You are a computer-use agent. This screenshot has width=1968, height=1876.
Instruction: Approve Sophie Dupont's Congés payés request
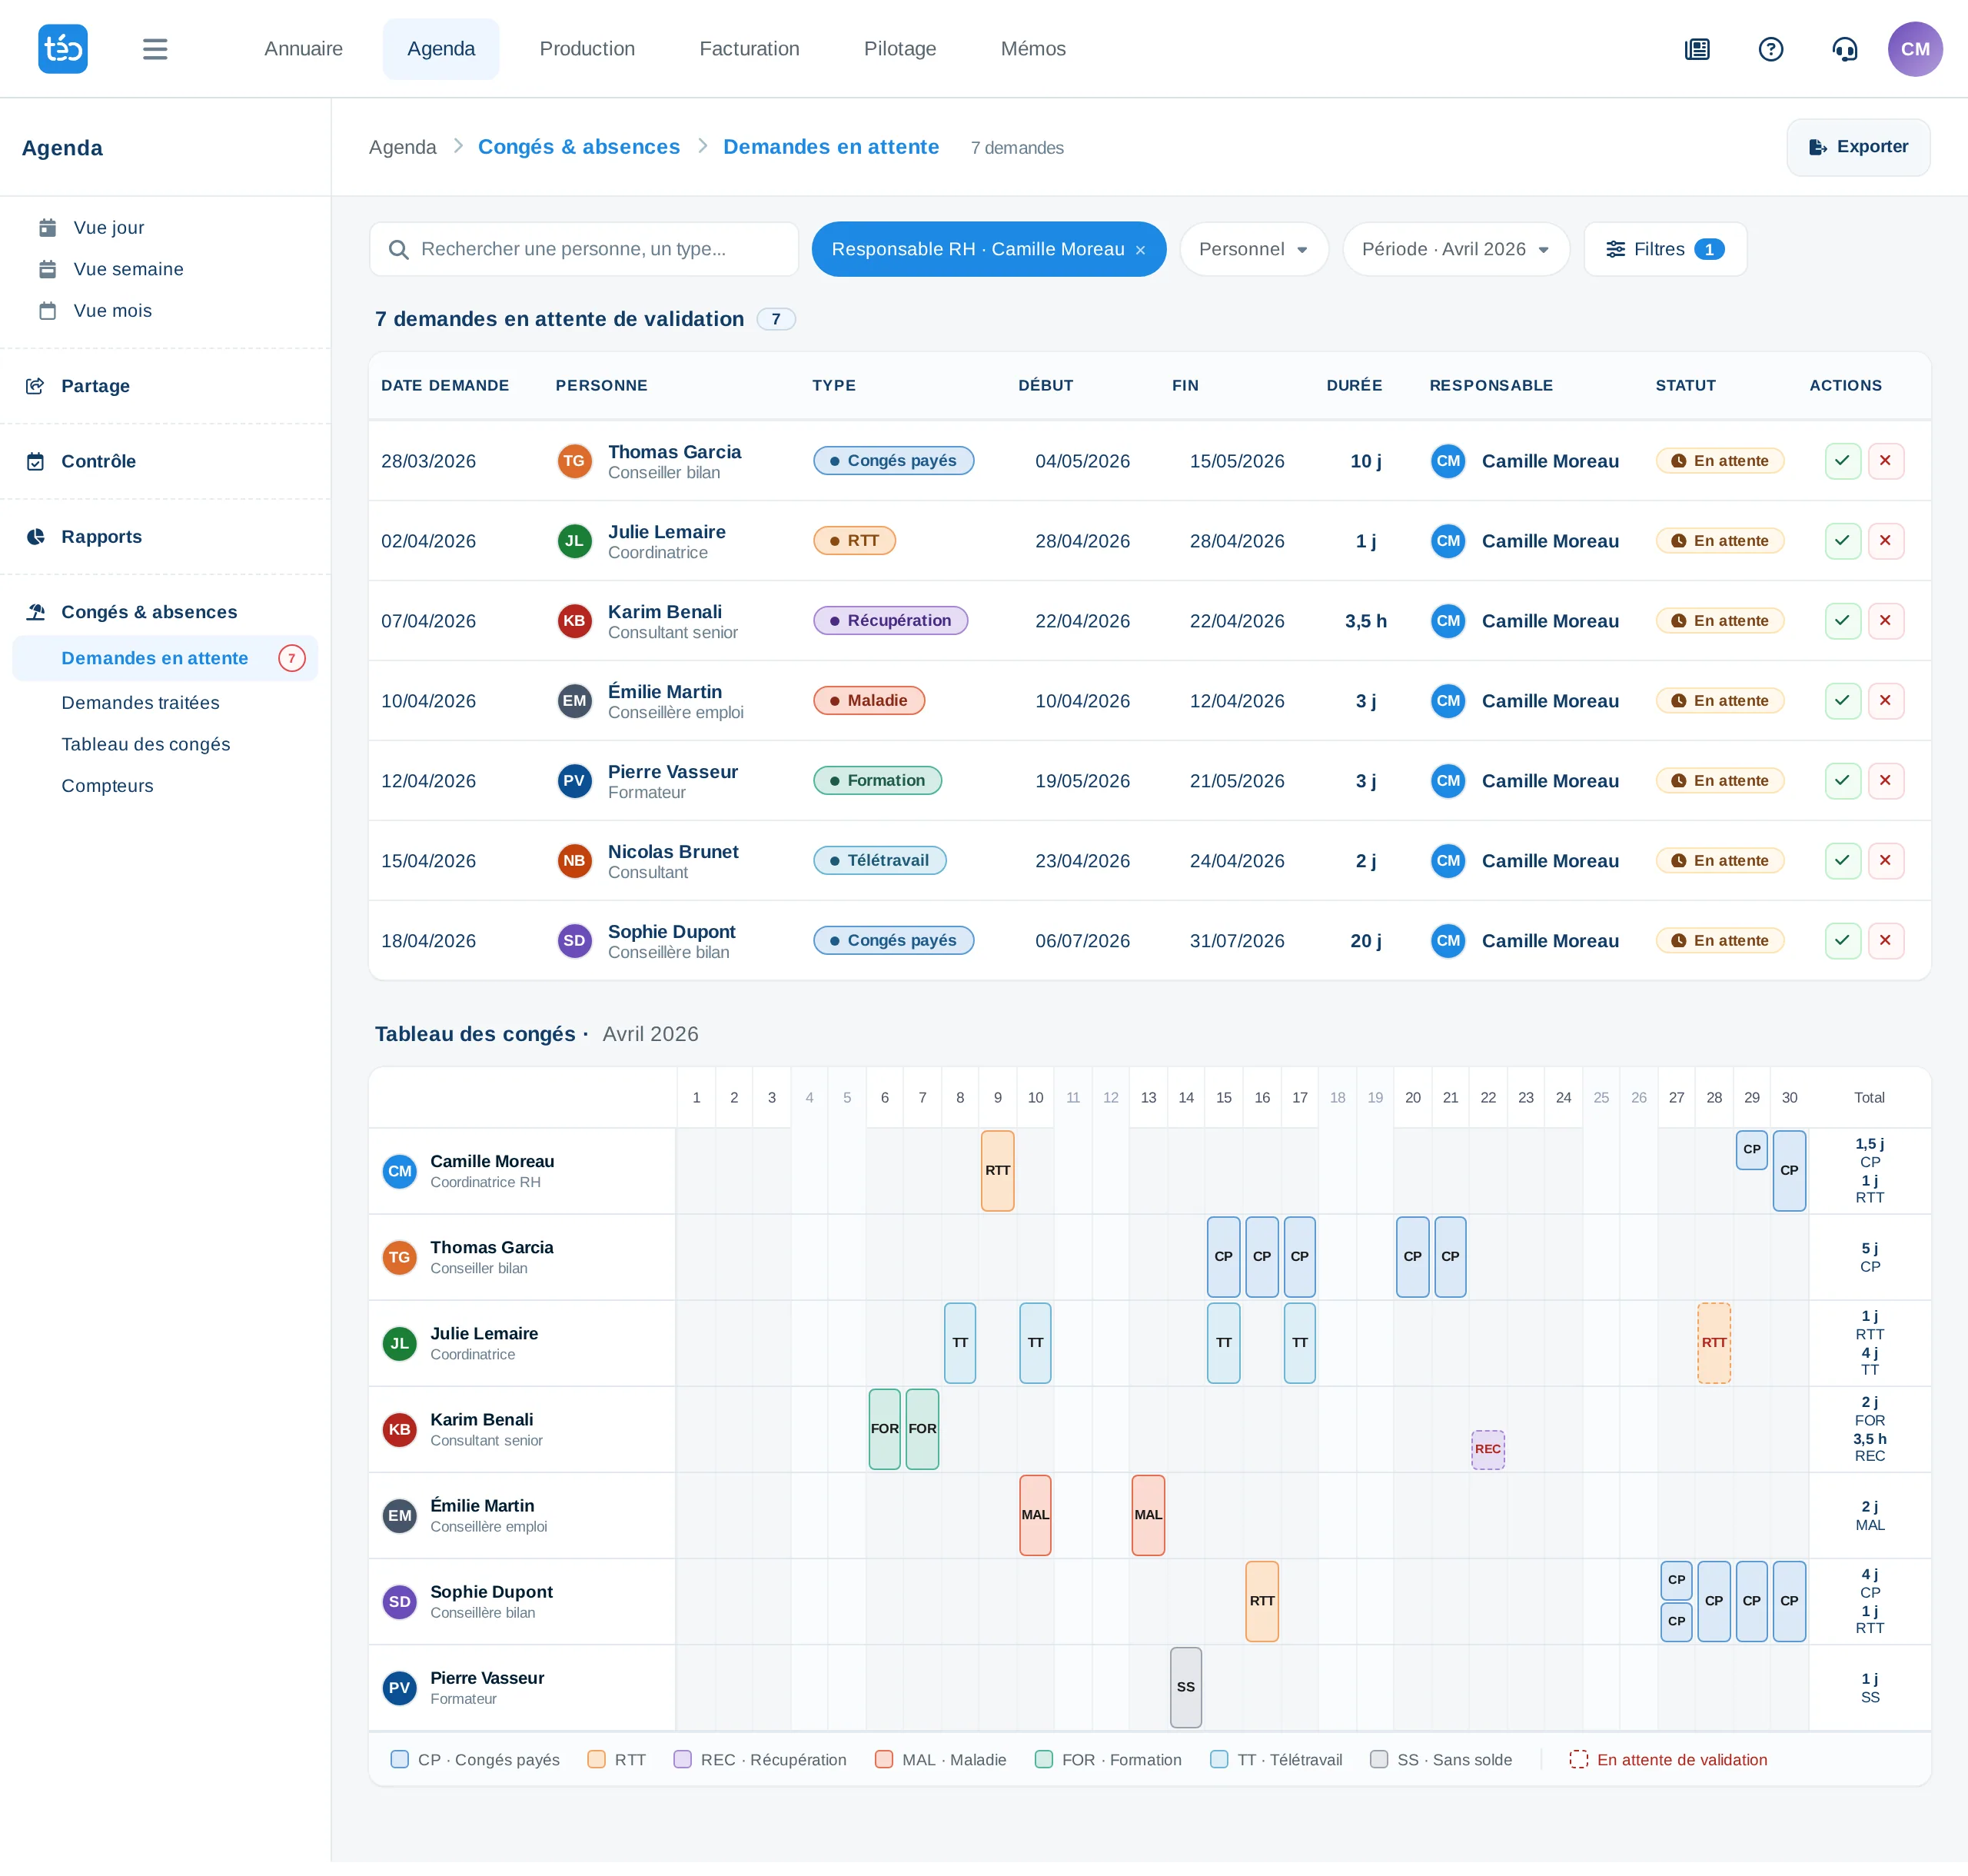tap(1842, 941)
